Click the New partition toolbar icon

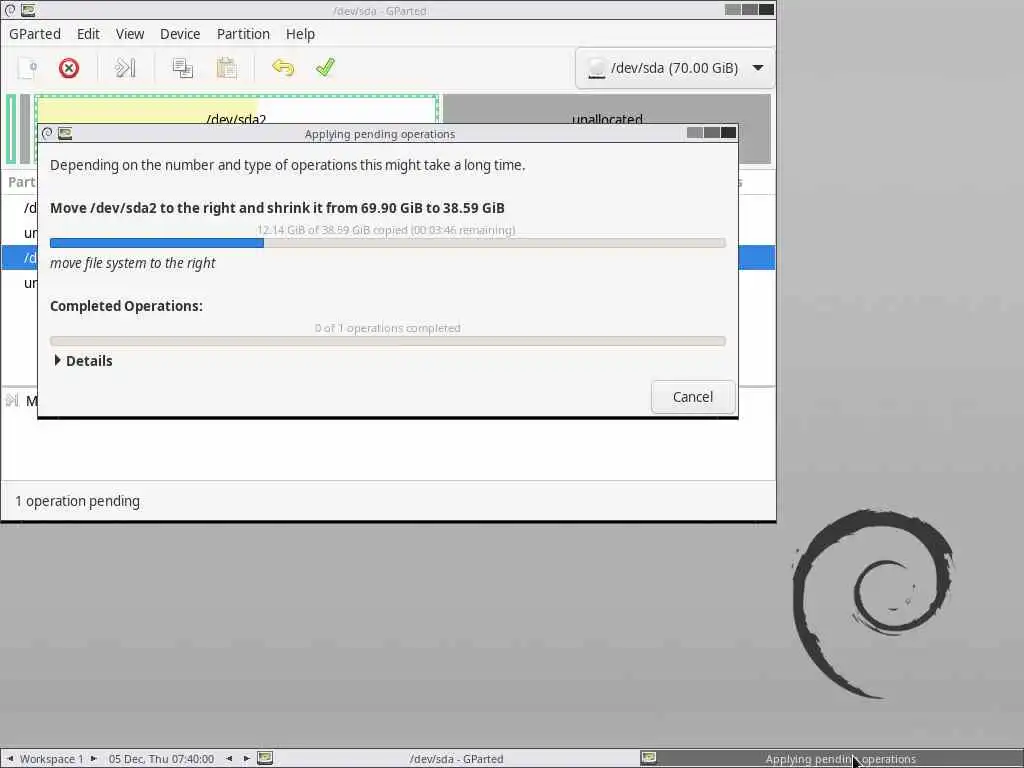(28, 68)
